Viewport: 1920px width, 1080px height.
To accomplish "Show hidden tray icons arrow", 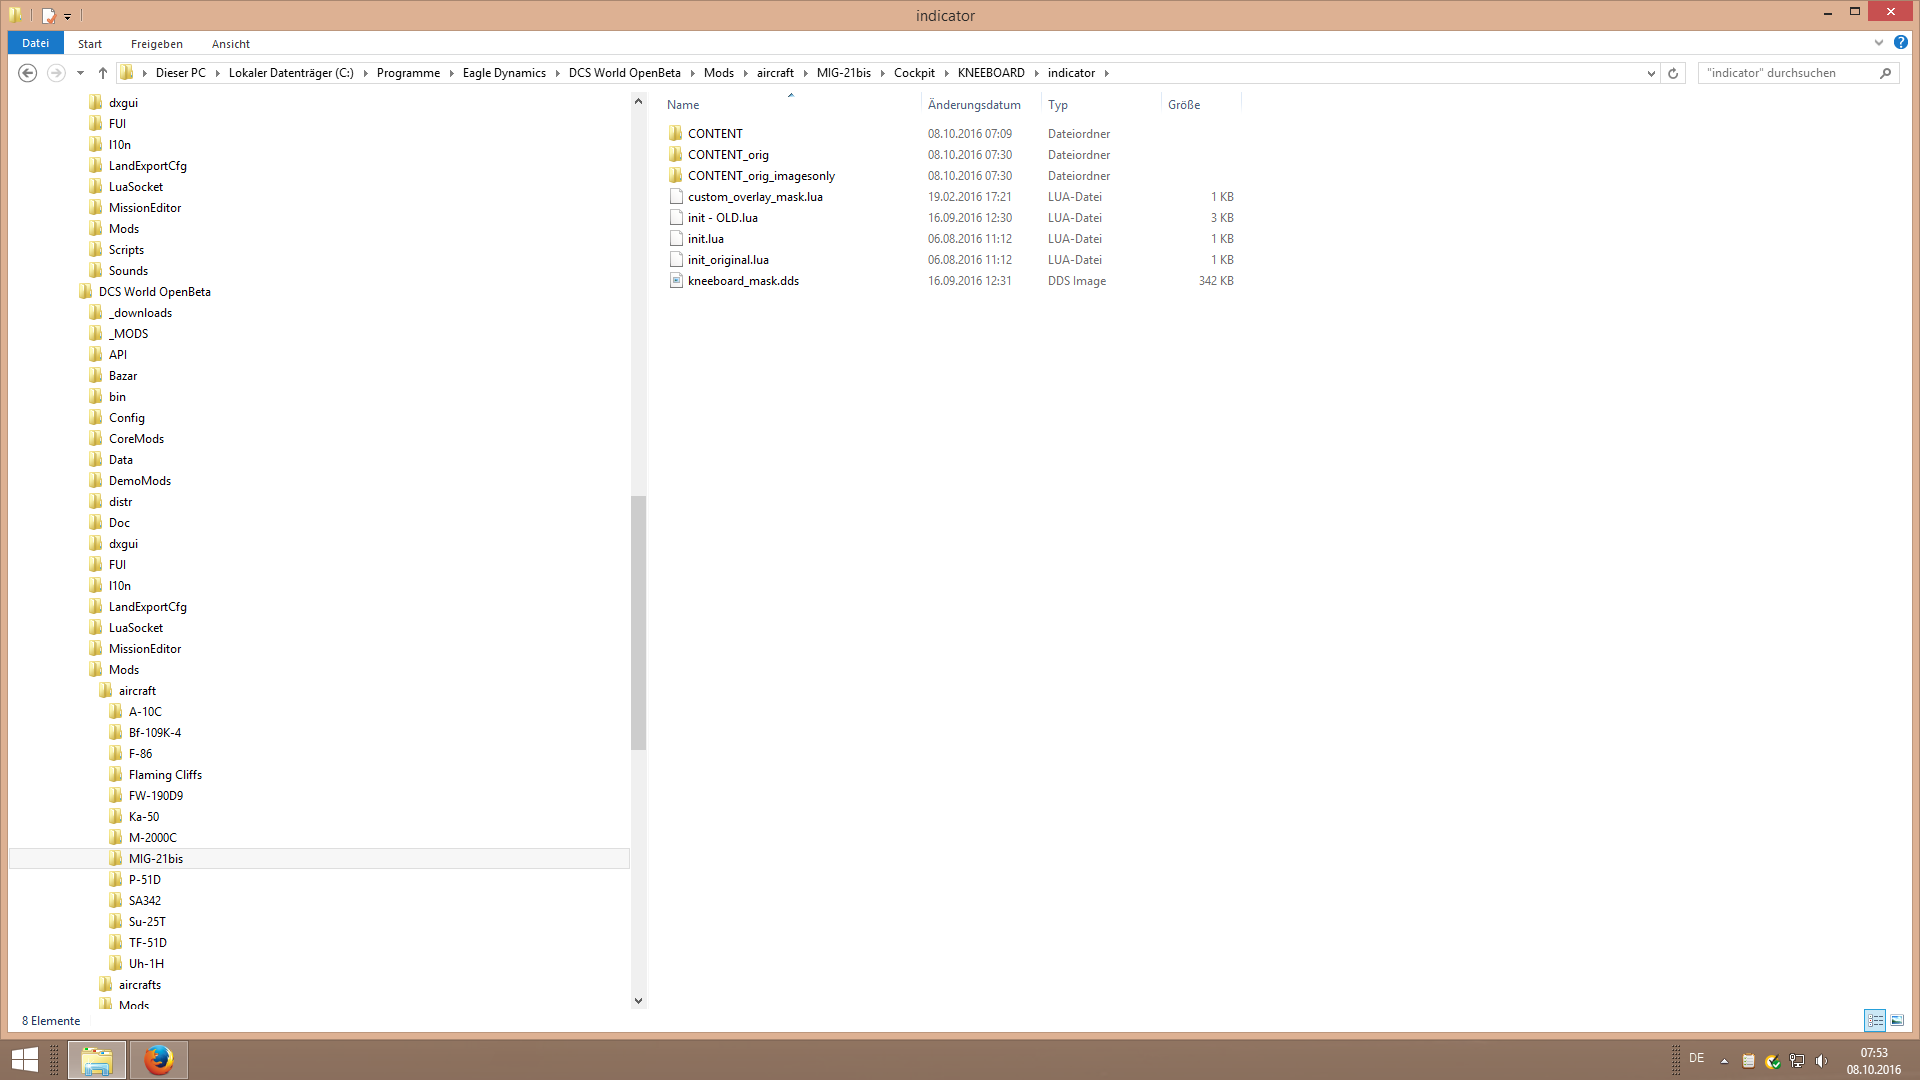I will coord(1724,1061).
